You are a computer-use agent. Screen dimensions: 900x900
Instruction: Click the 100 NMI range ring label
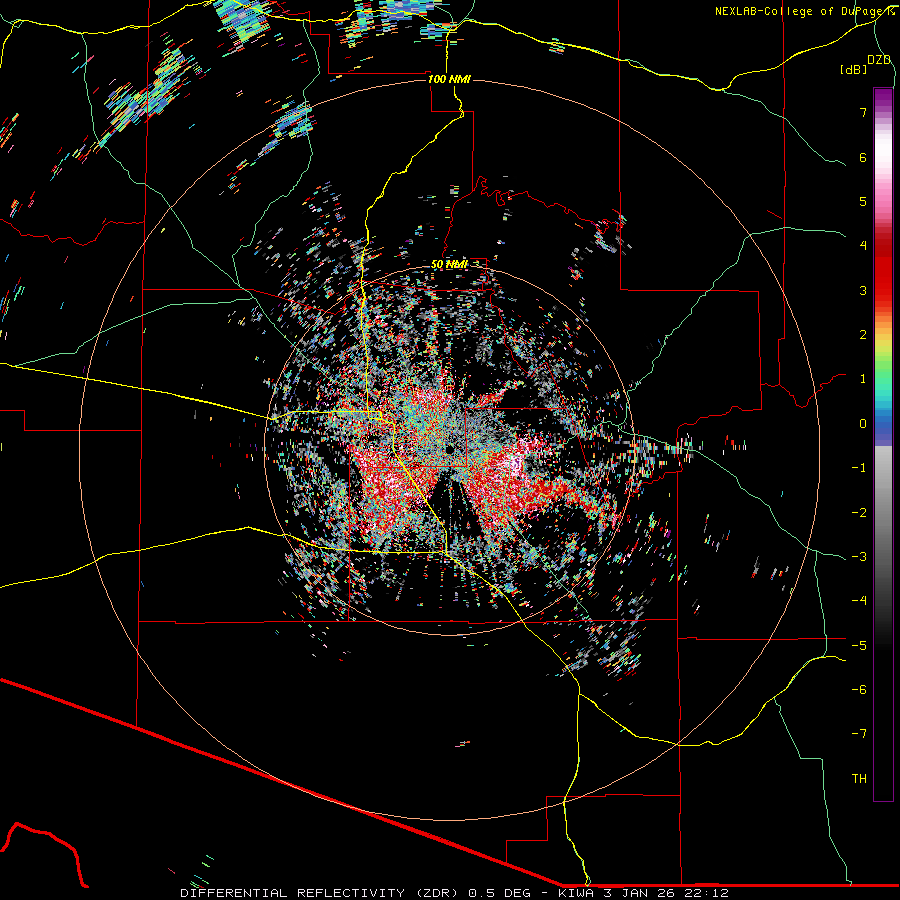pyautogui.click(x=449, y=79)
